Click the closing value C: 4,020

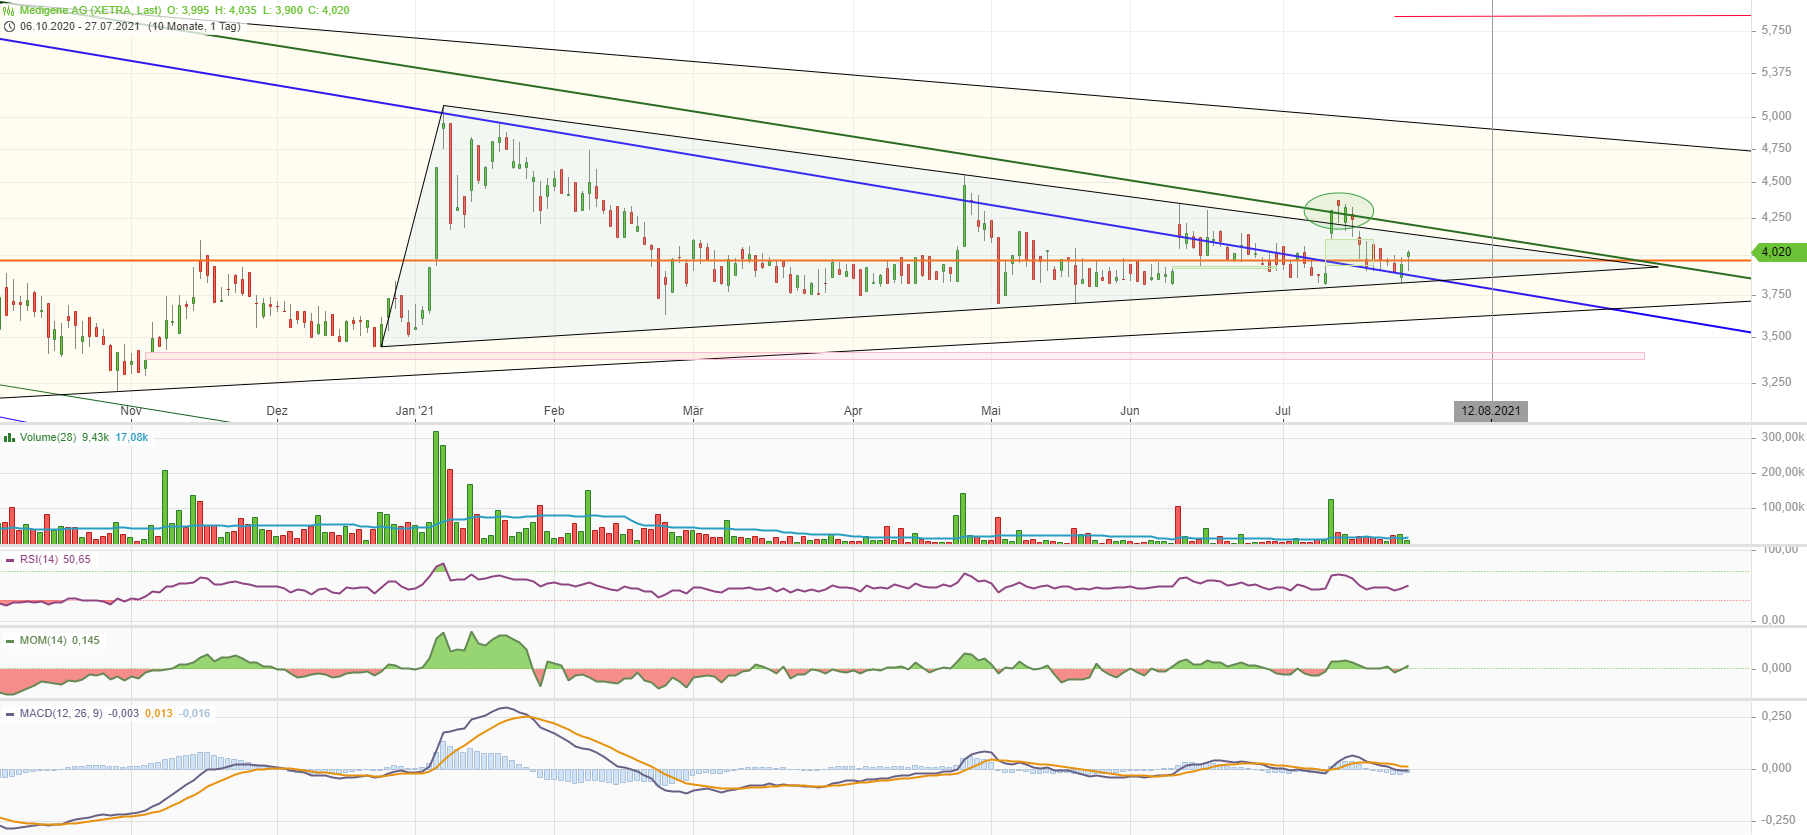329,10
